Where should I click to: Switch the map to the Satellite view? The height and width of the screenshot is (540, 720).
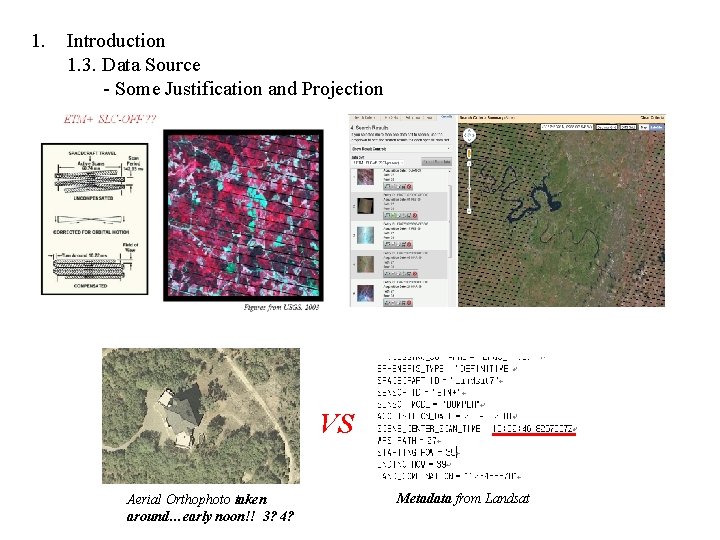coord(657,127)
